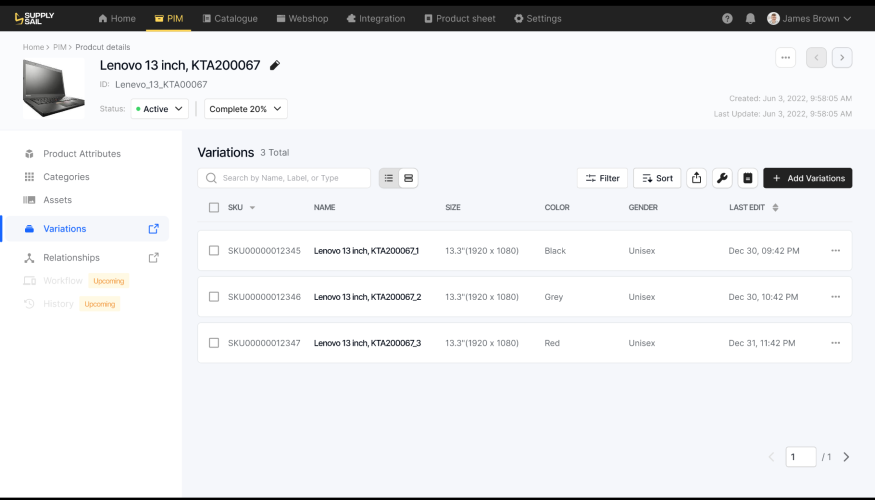Click the variations search field
The width and height of the screenshot is (875, 500).
coord(284,178)
